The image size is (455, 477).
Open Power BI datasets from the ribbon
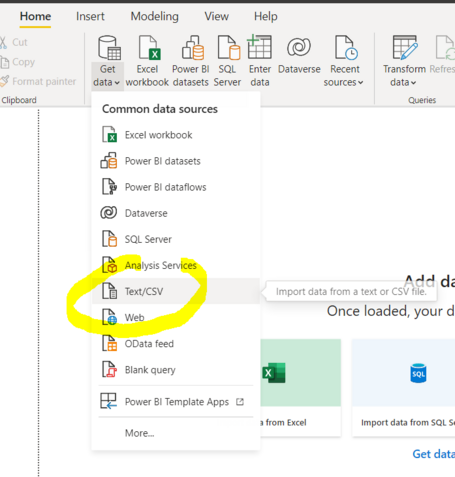click(193, 48)
